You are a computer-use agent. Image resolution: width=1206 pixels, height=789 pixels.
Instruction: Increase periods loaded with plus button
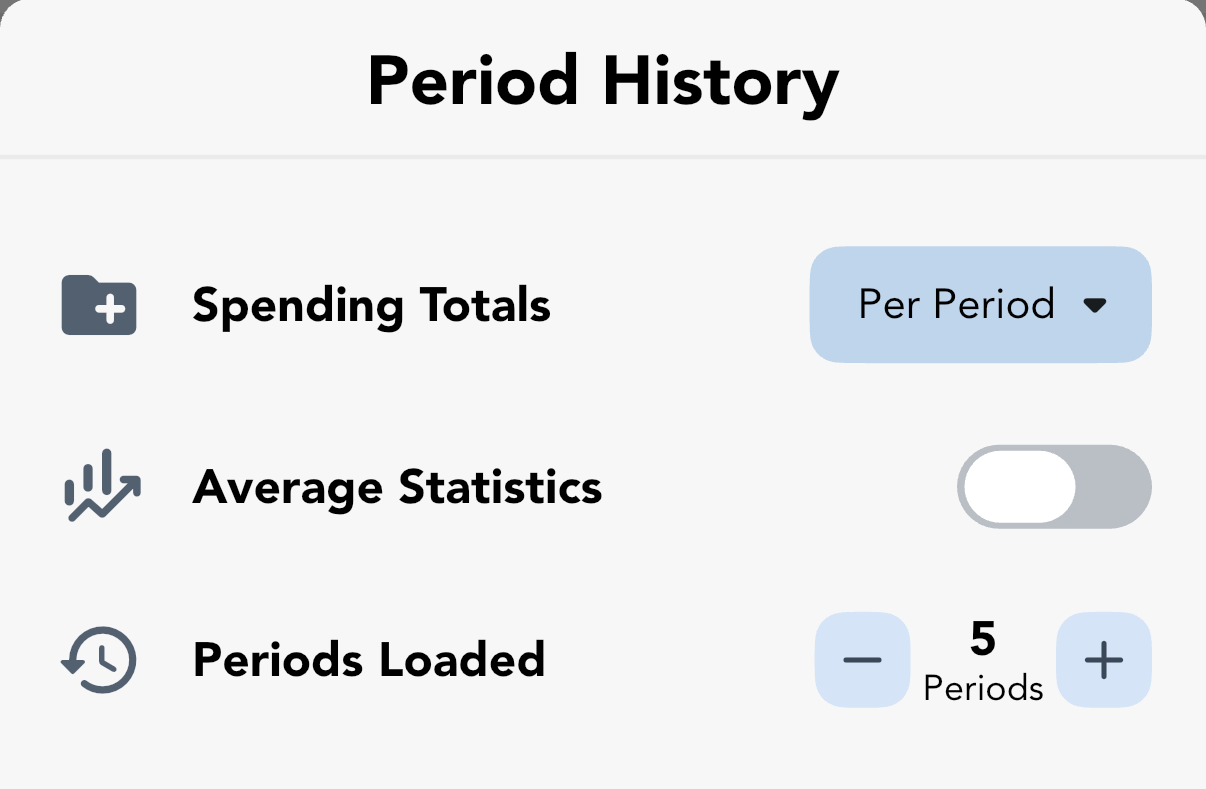tap(1104, 660)
